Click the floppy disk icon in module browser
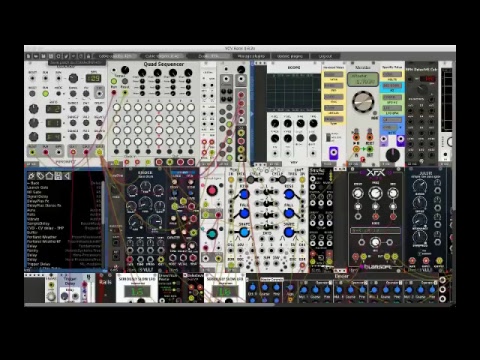Screen dimensions: 480x360 point(58,176)
